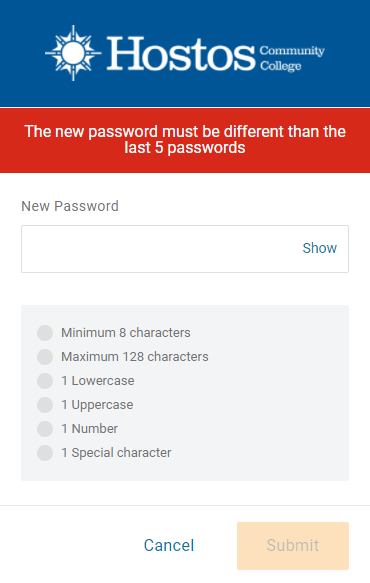370x583 pixels.
Task: Click the 1 Number requirement text
Action: pos(90,429)
